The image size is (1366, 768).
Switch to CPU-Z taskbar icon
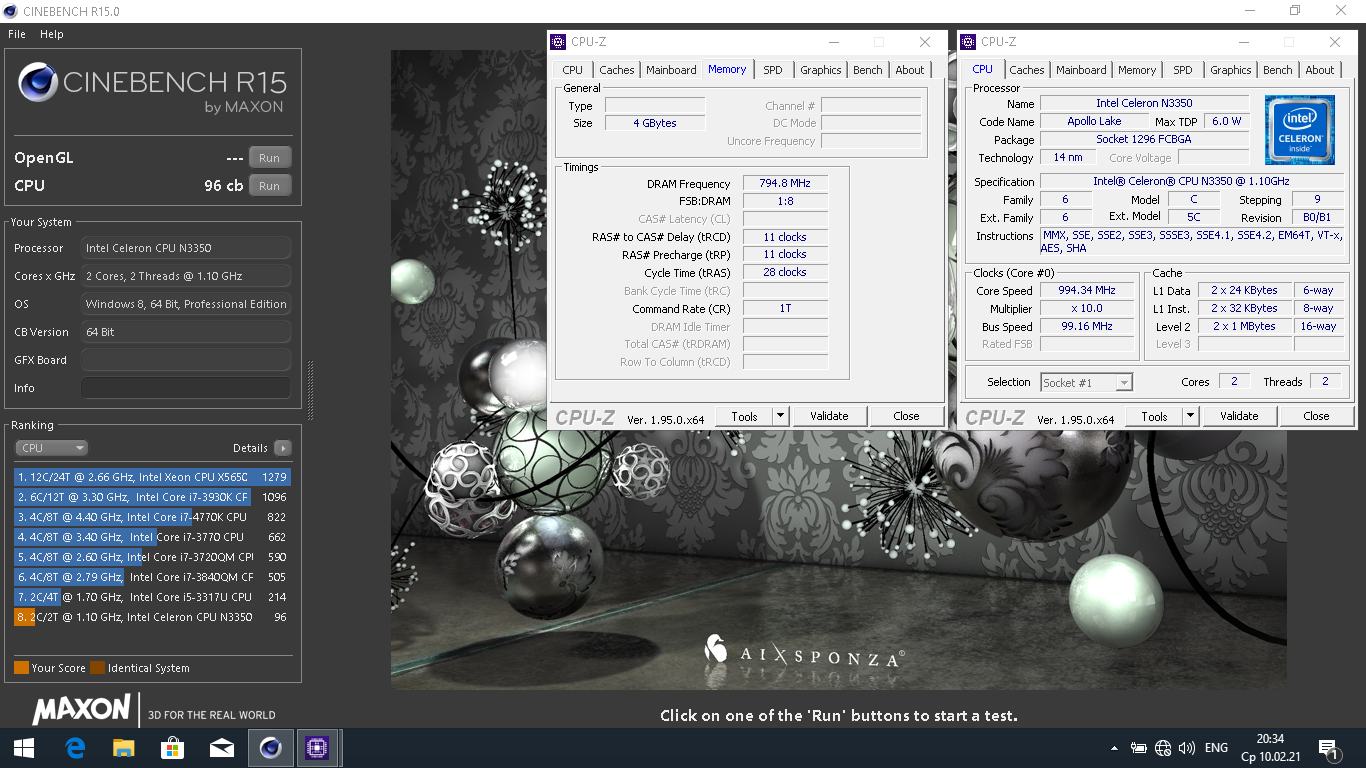[x=318, y=747]
